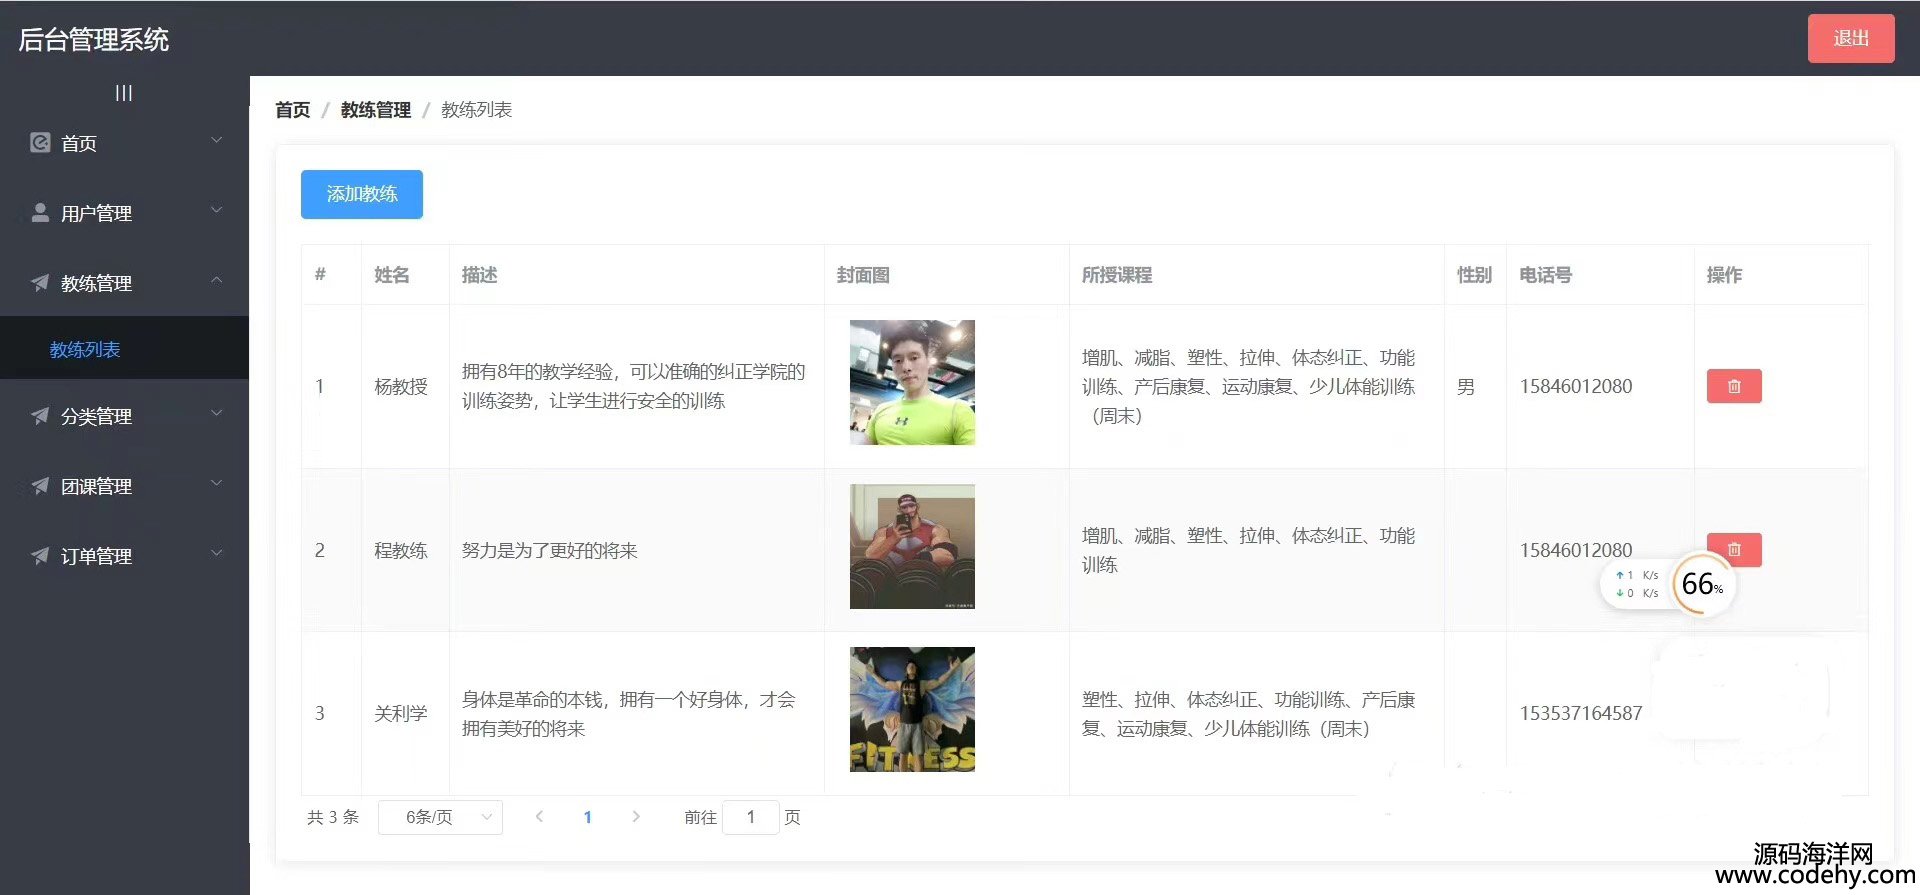Click the 共 3 条 total count
The image size is (1920, 895).
click(333, 817)
